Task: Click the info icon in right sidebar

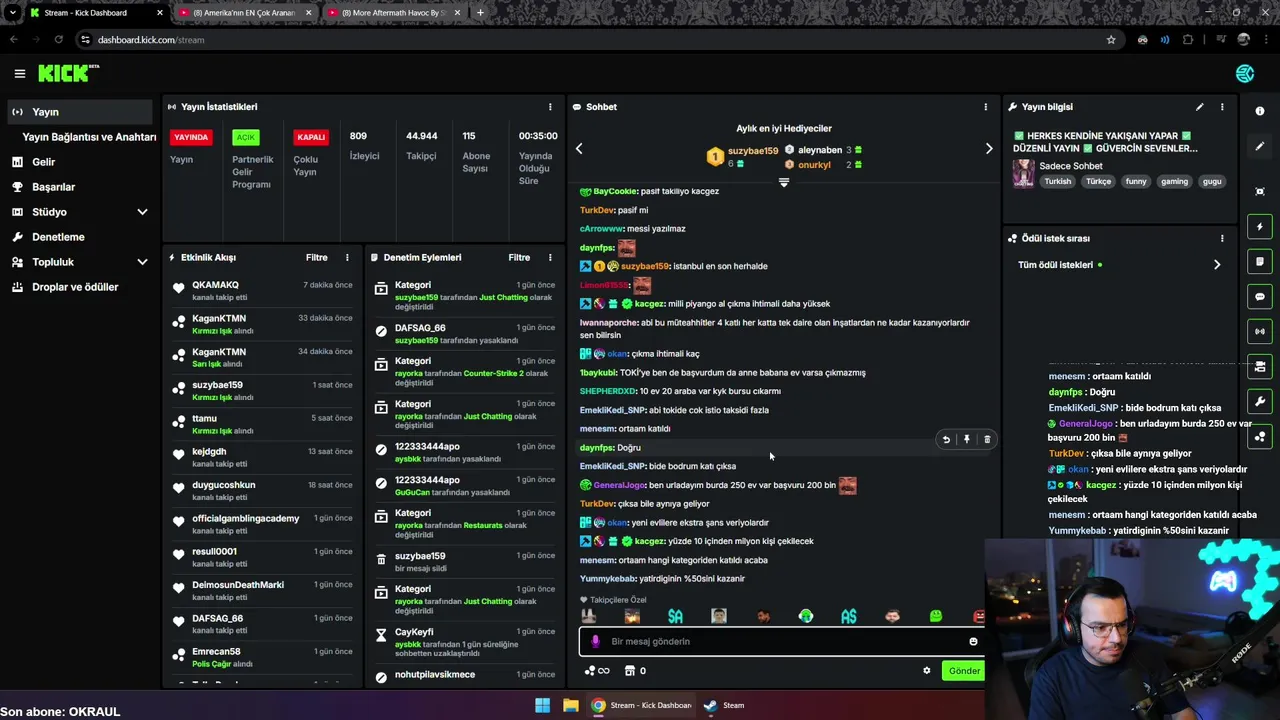Action: (x=1260, y=111)
